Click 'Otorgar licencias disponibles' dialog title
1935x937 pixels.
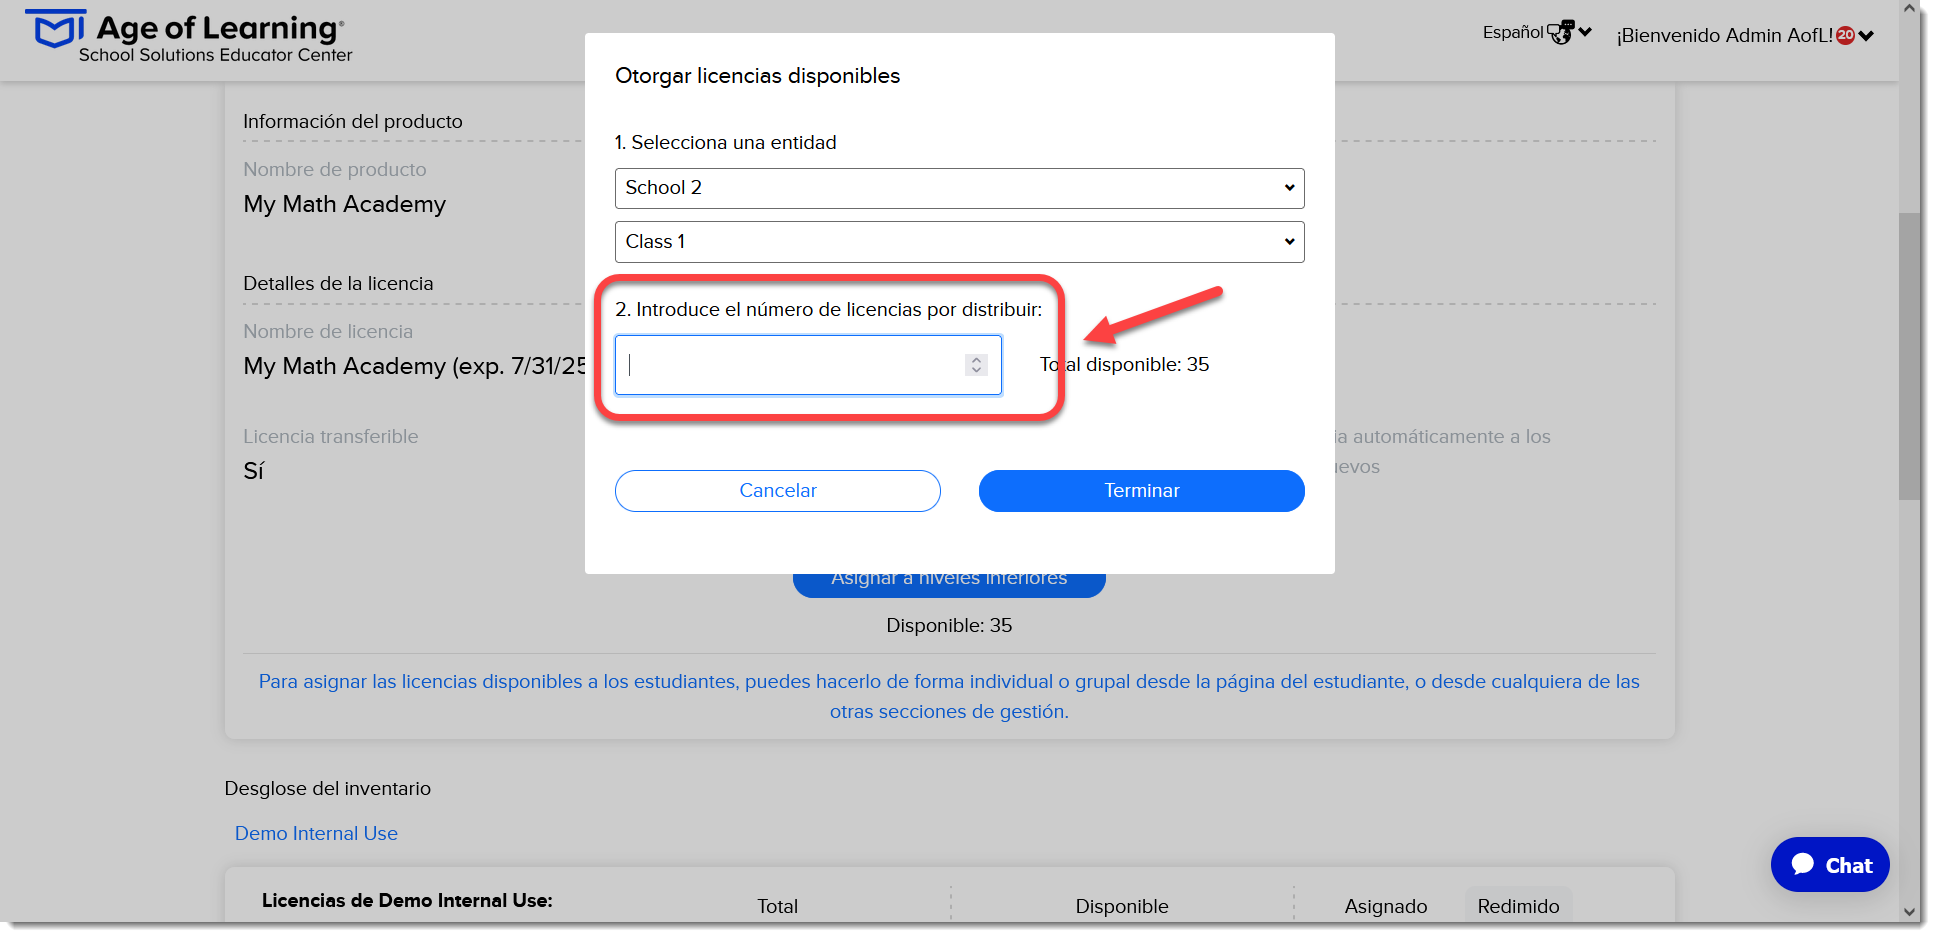coord(757,76)
